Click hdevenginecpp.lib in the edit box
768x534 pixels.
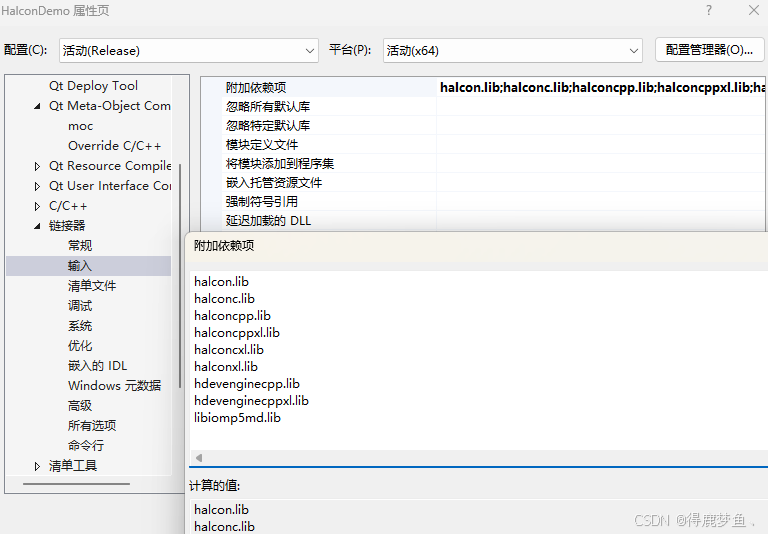[247, 384]
